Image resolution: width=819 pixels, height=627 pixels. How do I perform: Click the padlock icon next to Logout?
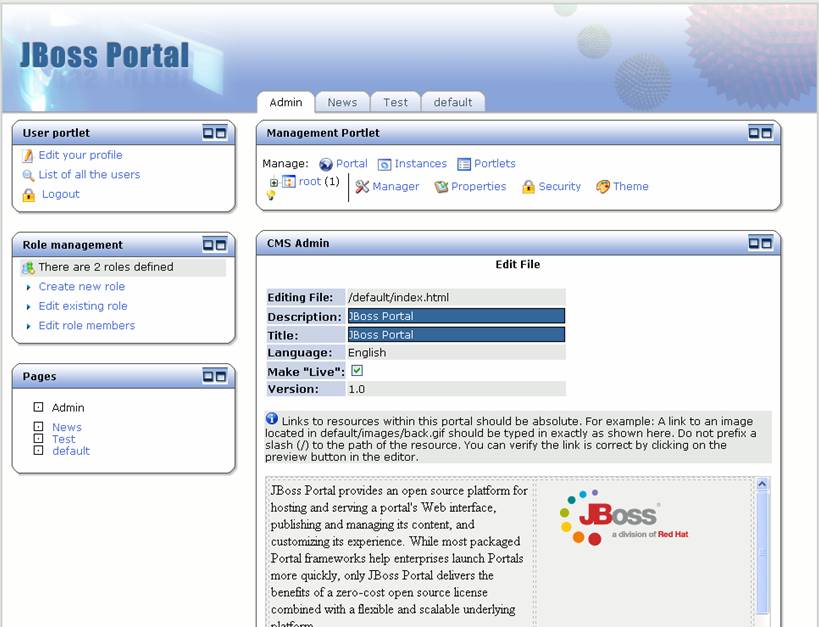(29, 195)
